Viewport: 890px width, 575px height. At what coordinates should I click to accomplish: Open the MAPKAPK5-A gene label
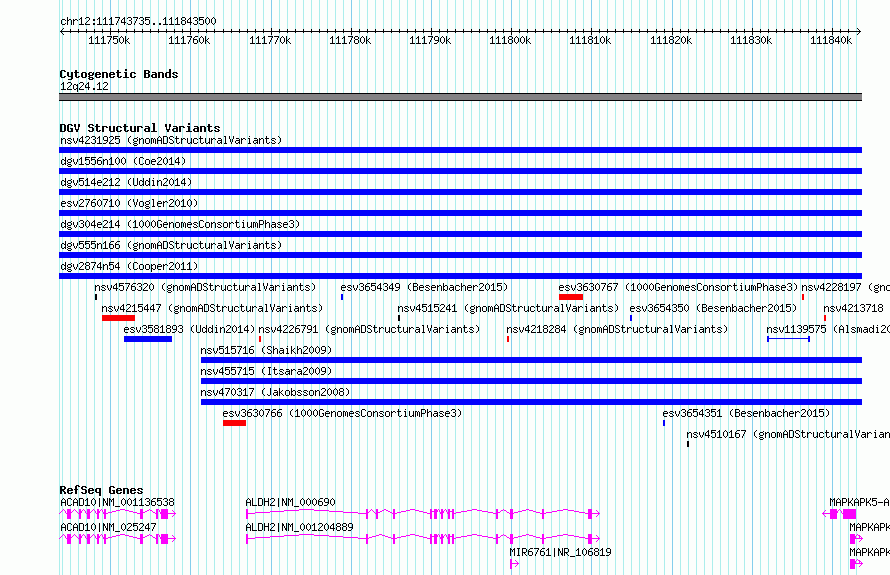[859, 502]
